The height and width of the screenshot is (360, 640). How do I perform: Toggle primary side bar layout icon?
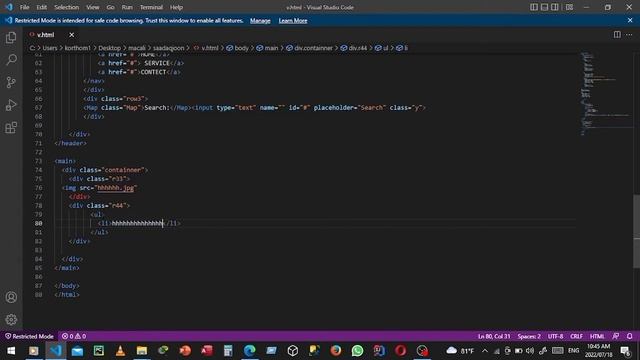pos(533,7)
